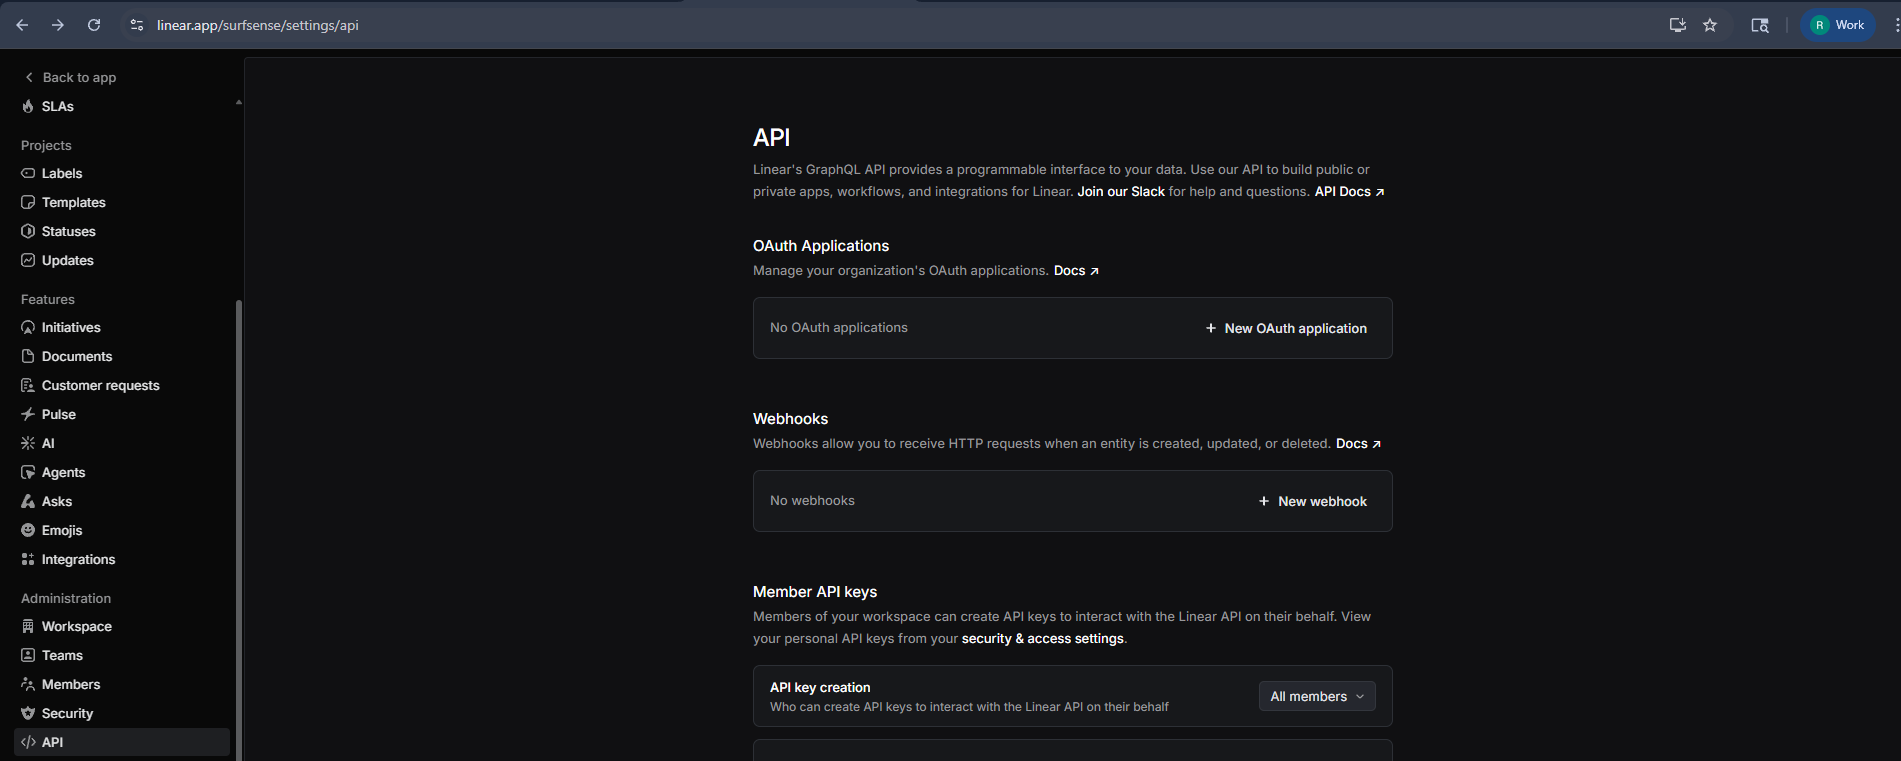
Task: Click the SLAs flame icon
Action: (x=28, y=106)
